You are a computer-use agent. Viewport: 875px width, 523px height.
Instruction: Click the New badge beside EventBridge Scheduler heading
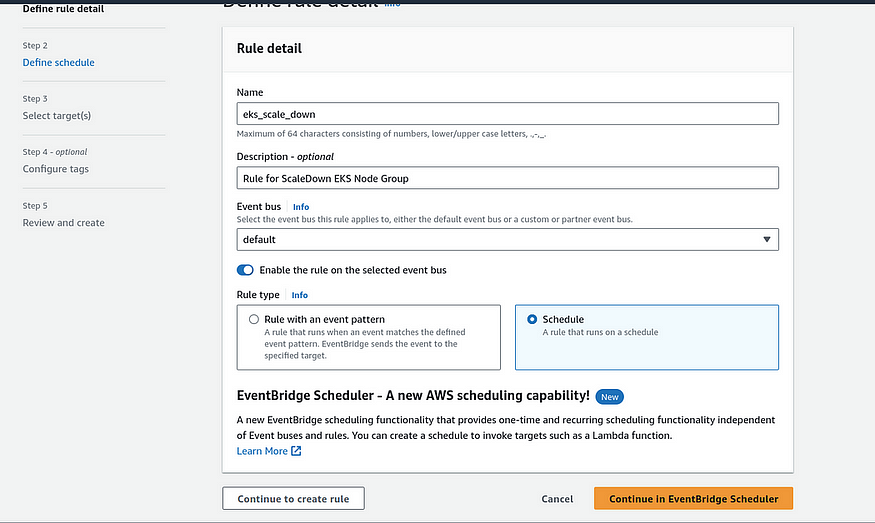coord(609,397)
